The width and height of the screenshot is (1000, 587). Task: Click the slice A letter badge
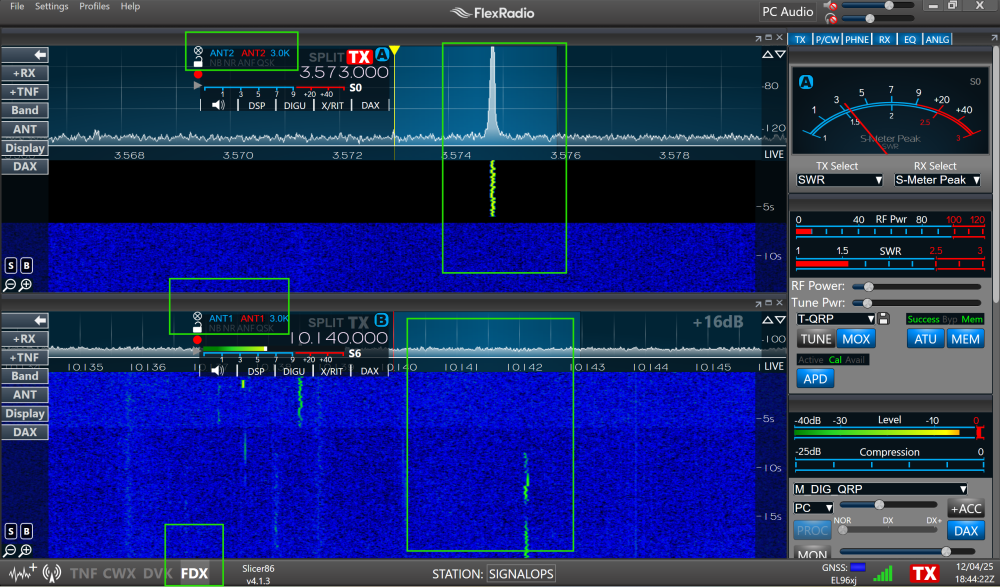pyautogui.click(x=382, y=55)
